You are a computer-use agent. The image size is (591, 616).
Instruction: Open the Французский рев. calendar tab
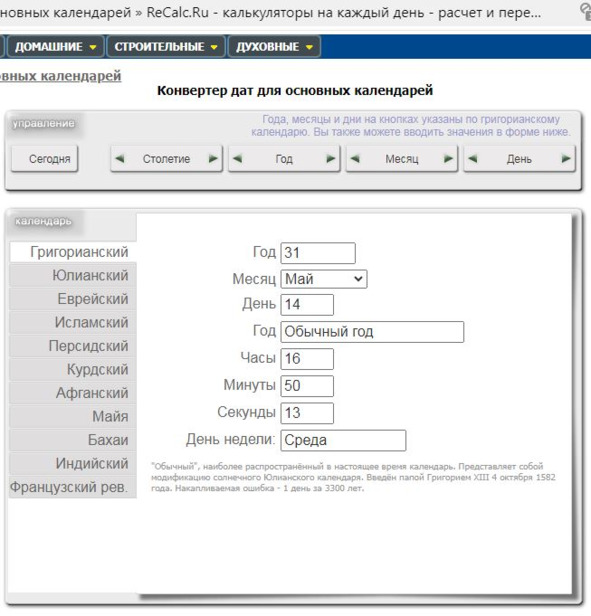[73, 487]
